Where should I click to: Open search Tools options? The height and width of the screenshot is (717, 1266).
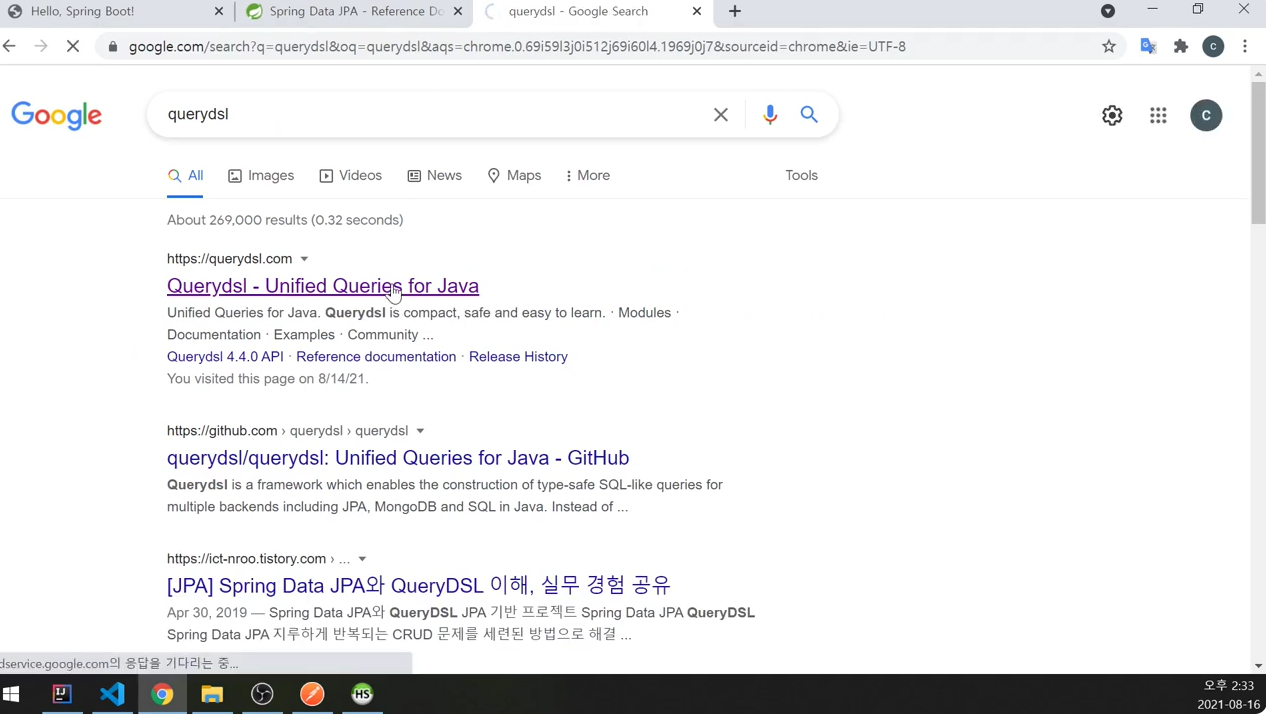point(801,176)
